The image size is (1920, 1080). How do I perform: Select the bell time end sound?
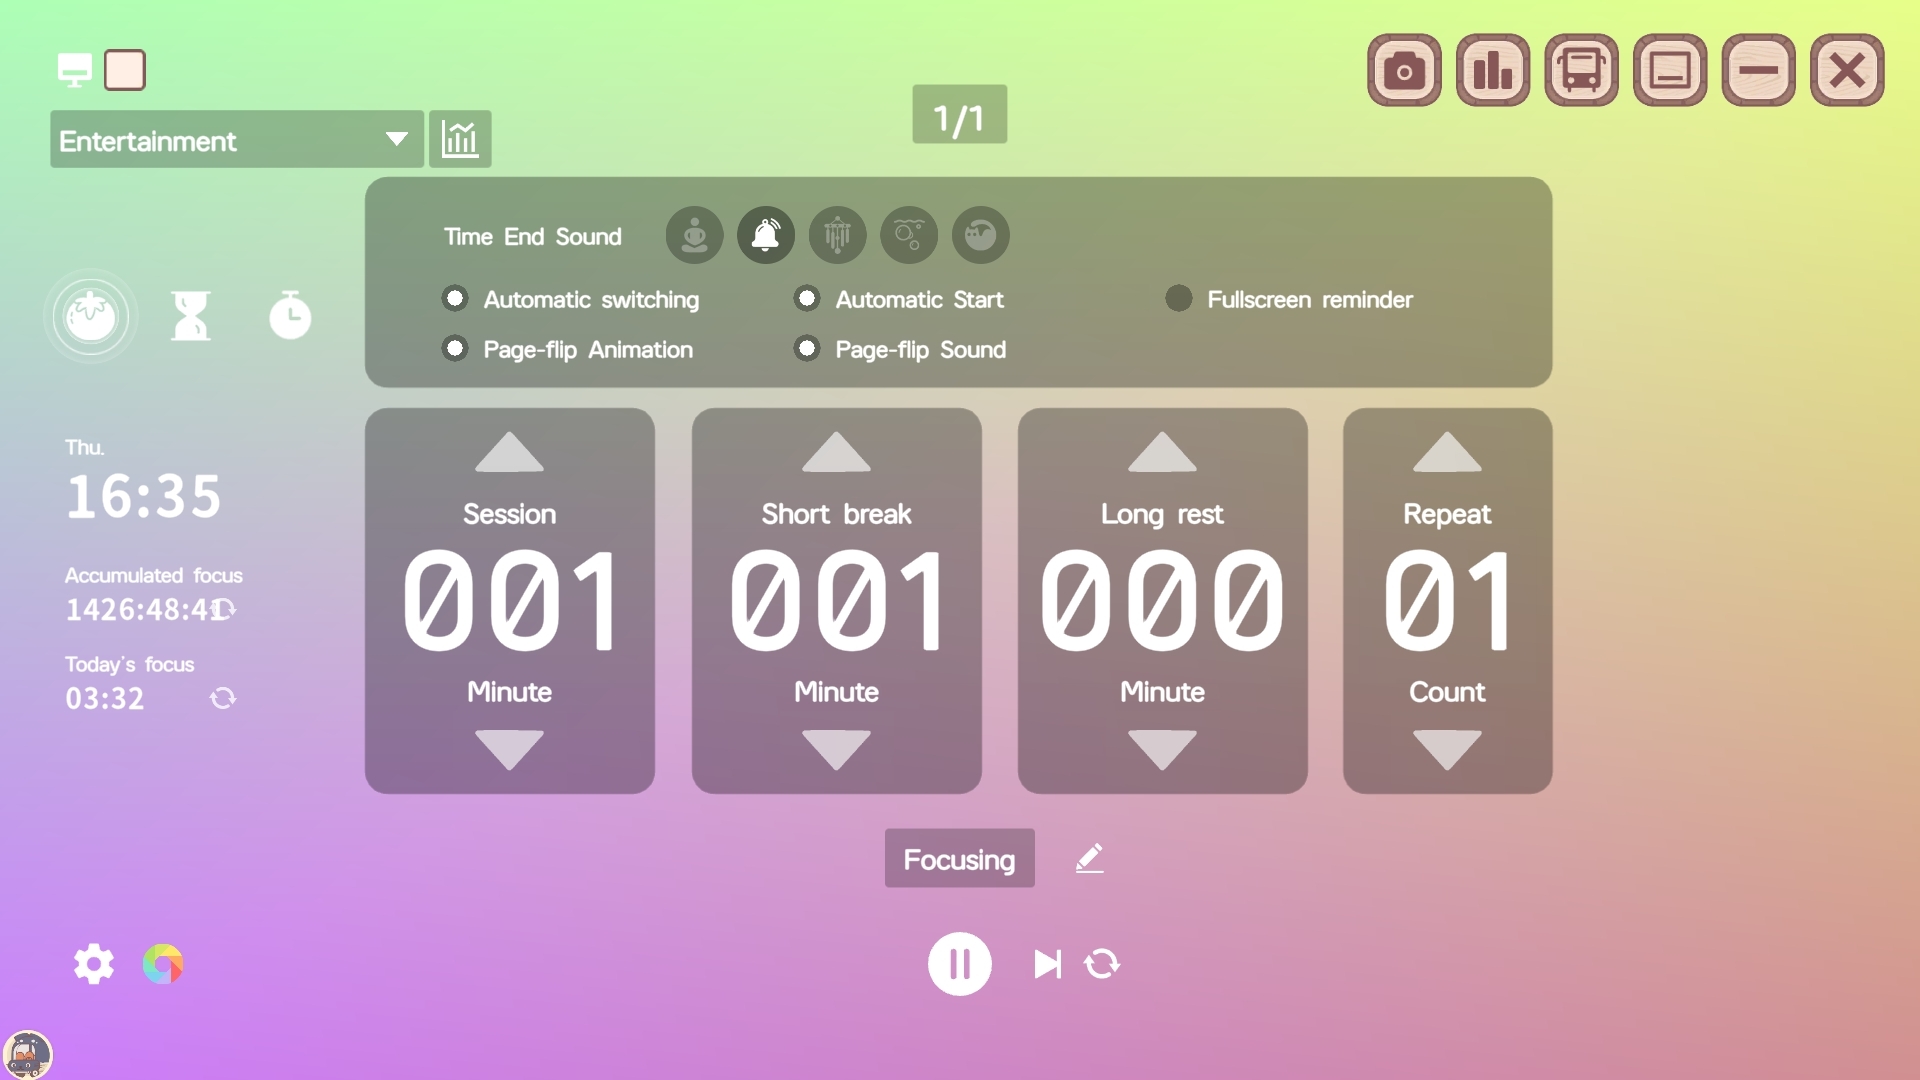[x=766, y=236]
